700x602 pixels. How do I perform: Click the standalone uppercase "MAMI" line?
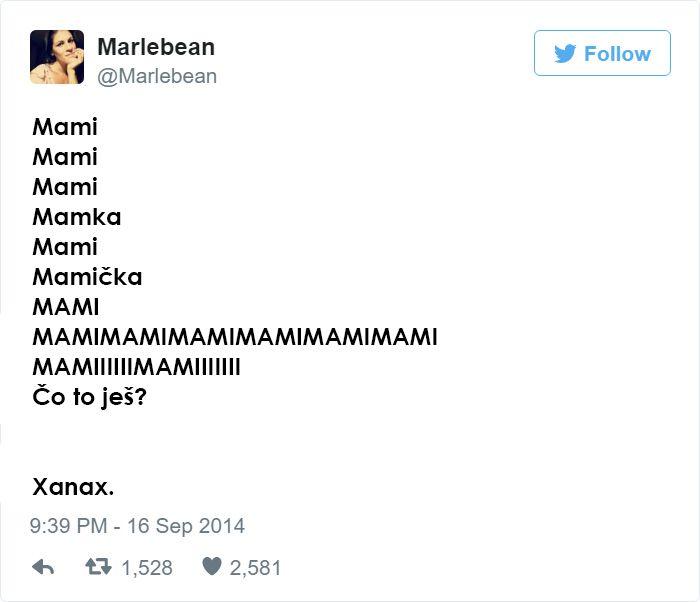click(66, 307)
